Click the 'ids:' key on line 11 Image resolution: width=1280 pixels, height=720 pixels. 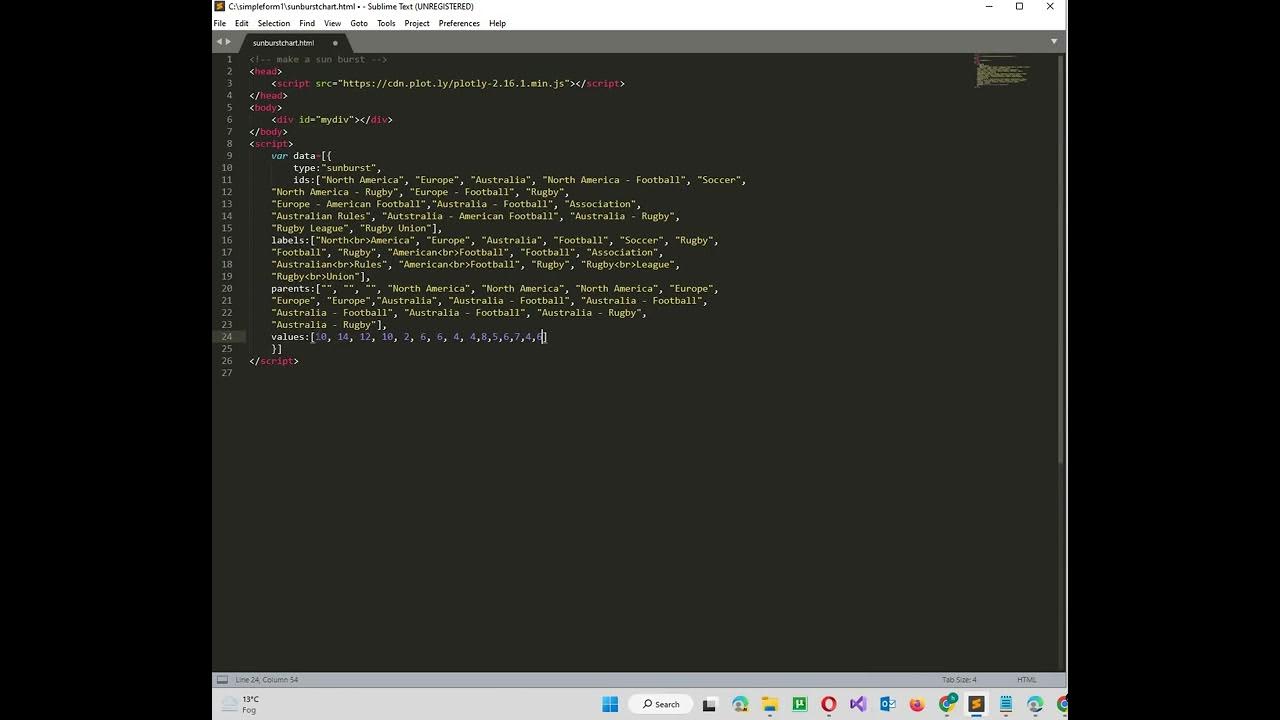[304, 180]
